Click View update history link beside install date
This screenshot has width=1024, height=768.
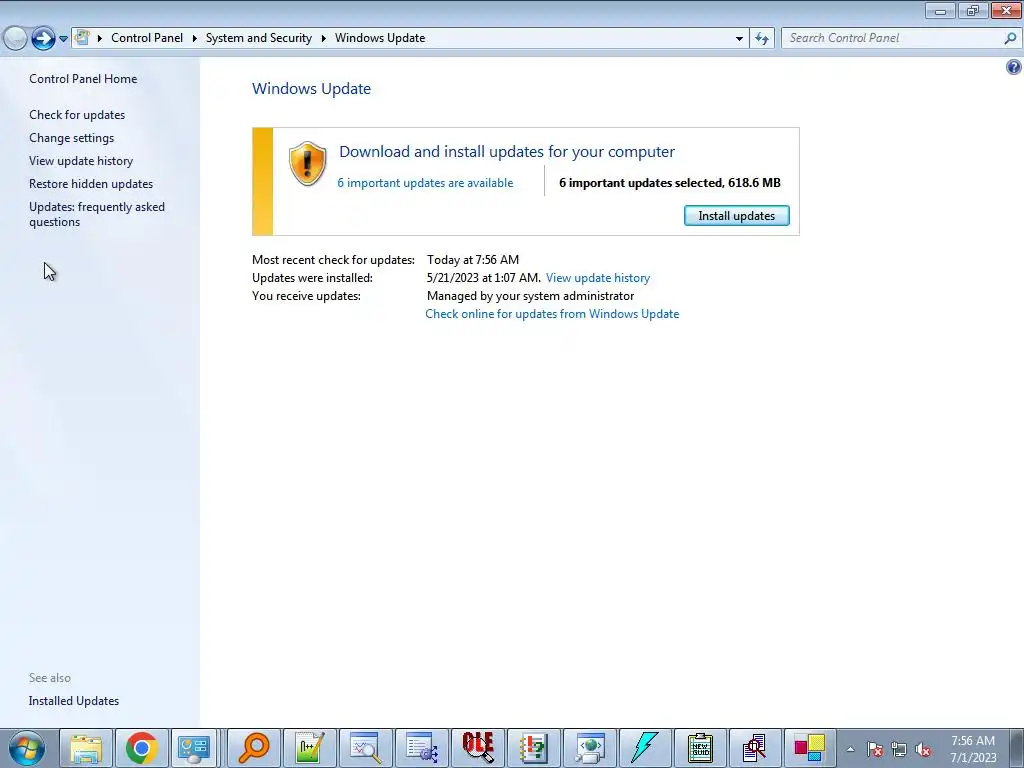(x=598, y=278)
